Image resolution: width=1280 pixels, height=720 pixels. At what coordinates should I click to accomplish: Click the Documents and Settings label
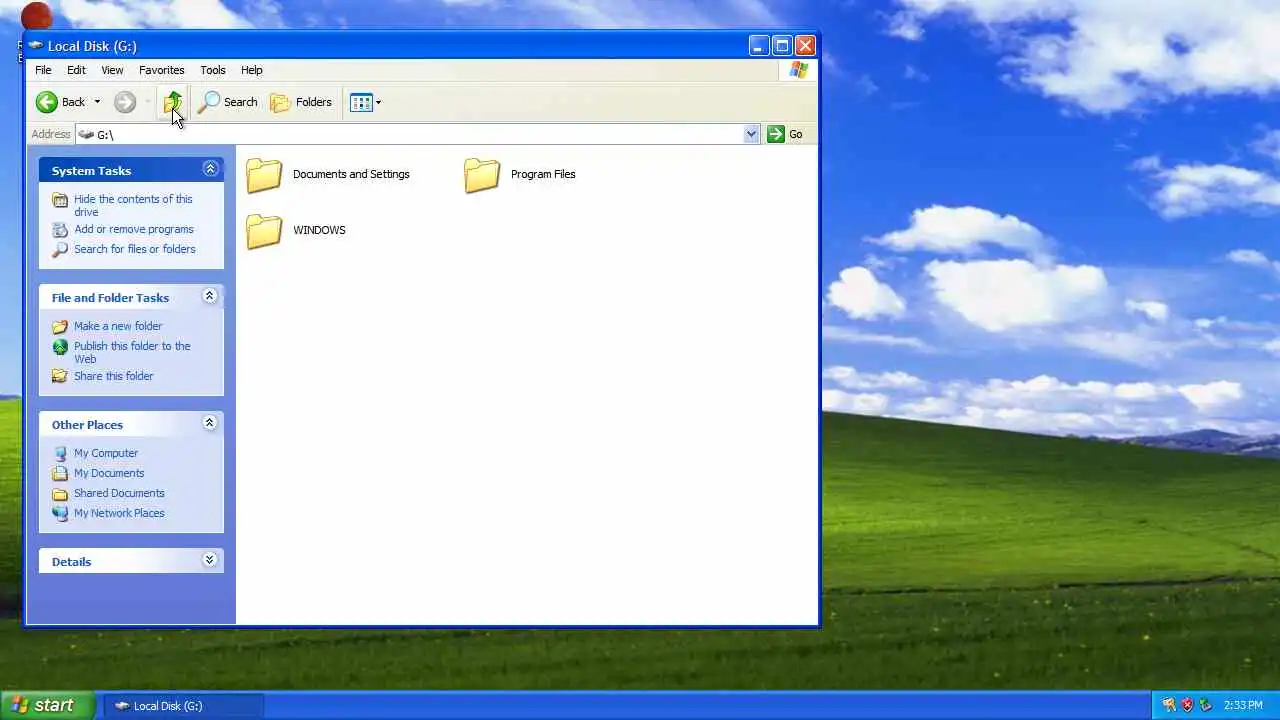pos(351,174)
